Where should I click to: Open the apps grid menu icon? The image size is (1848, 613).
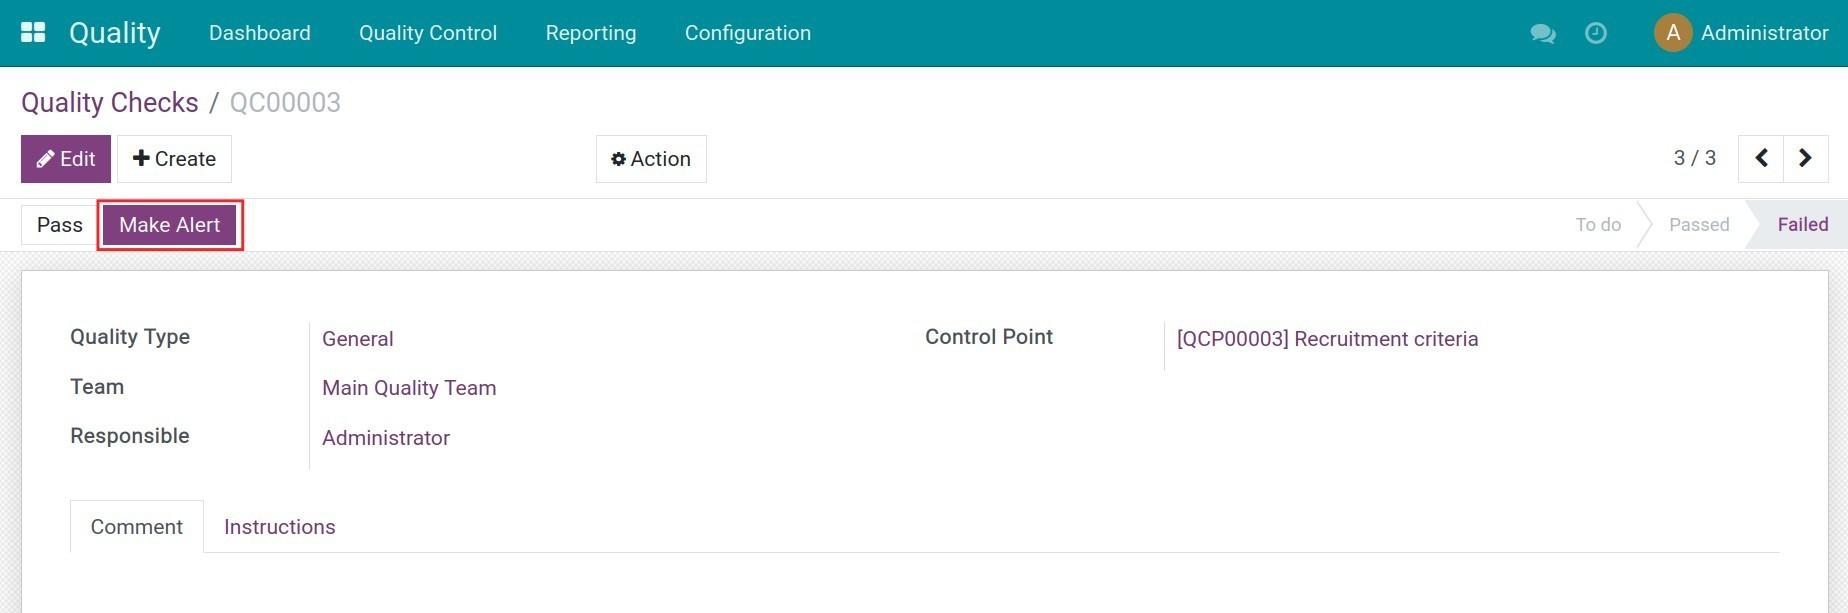point(33,33)
